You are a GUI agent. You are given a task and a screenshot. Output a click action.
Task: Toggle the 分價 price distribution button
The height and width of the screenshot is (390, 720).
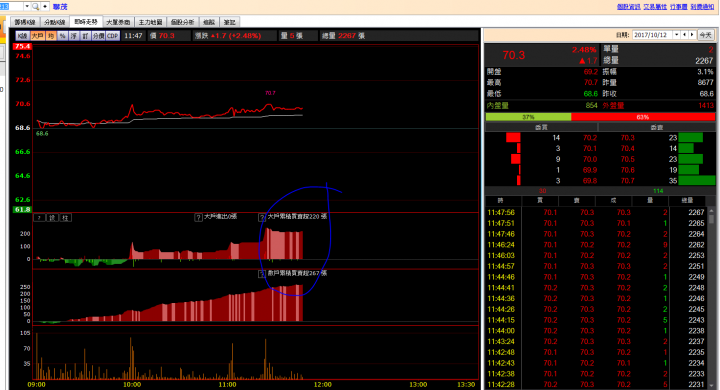coord(98,36)
